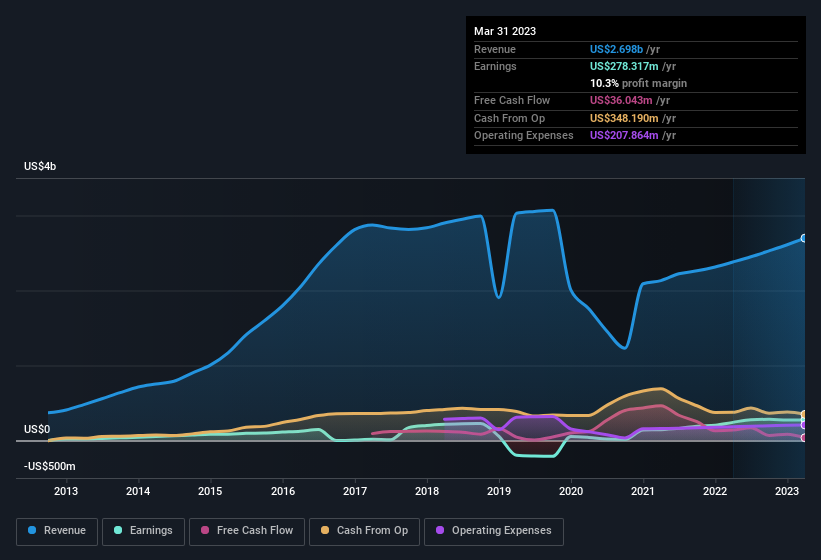The width and height of the screenshot is (821, 560).
Task: Click the pink Free Cash Flow legend dot
Action: 205,531
